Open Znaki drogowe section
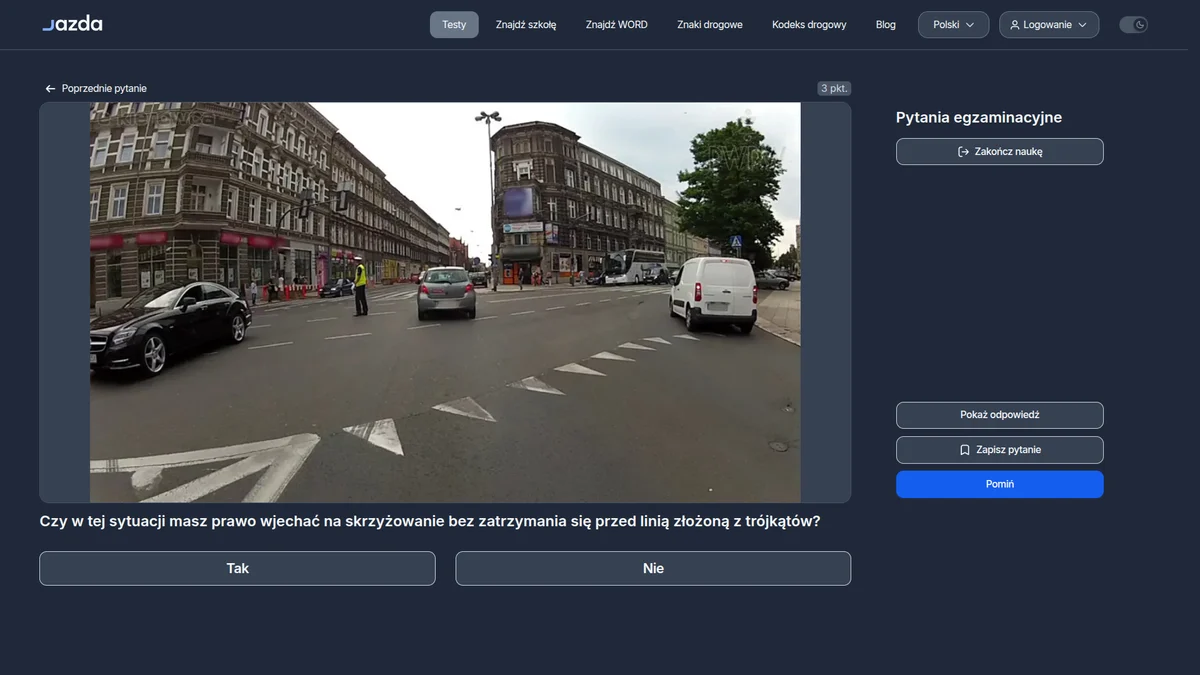The image size is (1200, 675). (710, 25)
